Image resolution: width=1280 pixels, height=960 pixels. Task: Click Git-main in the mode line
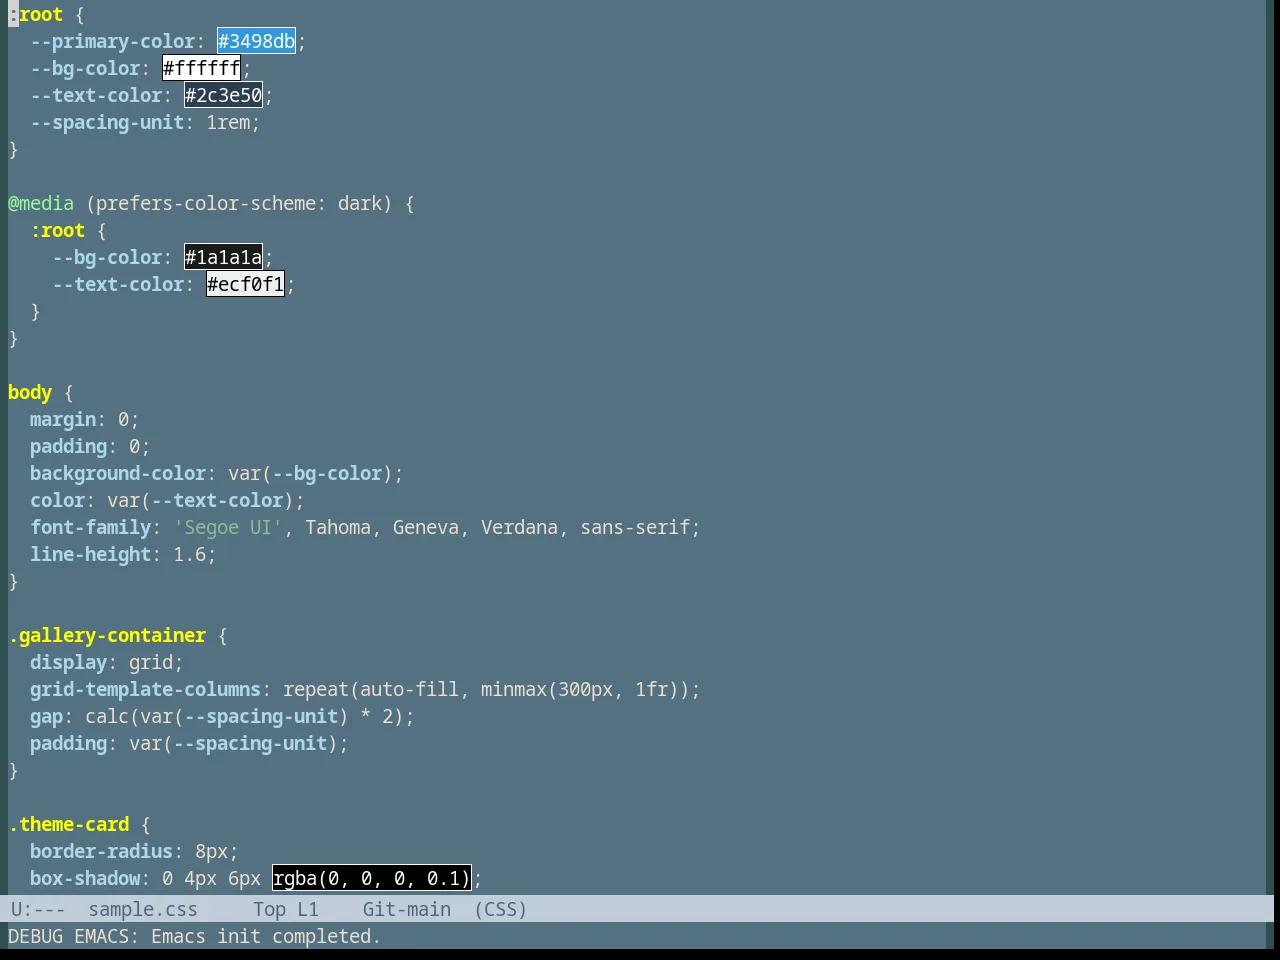pos(406,909)
